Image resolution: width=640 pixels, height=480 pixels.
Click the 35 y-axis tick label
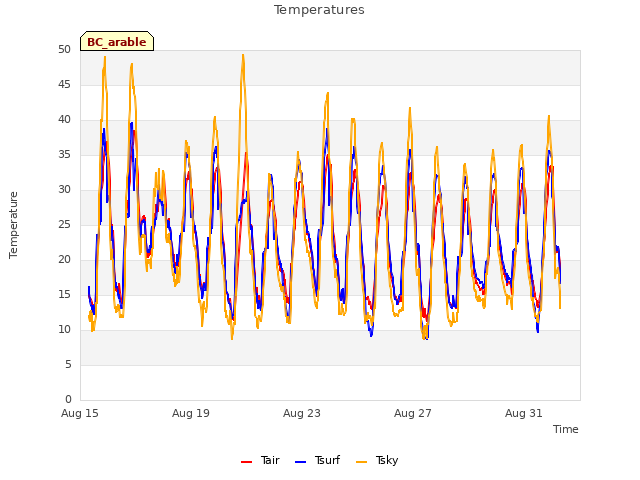click(x=64, y=154)
